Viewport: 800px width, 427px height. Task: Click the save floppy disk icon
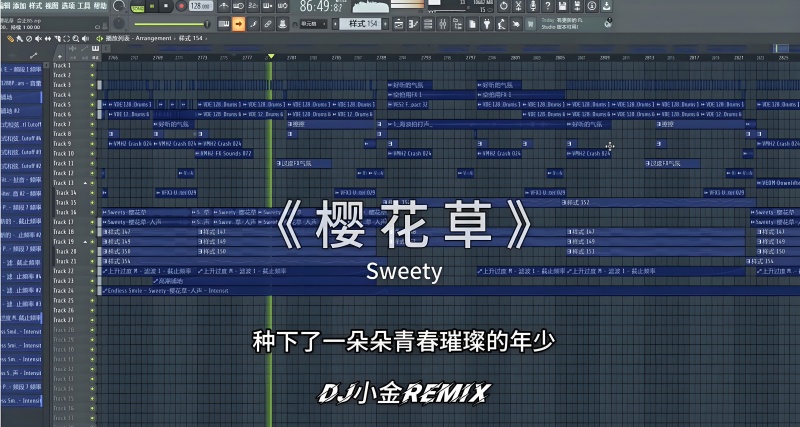tap(562, 6)
